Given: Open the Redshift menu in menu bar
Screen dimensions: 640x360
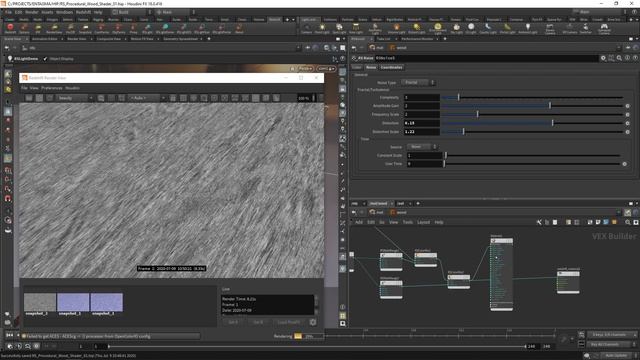Looking at the screenshot, I should (x=83, y=12).
